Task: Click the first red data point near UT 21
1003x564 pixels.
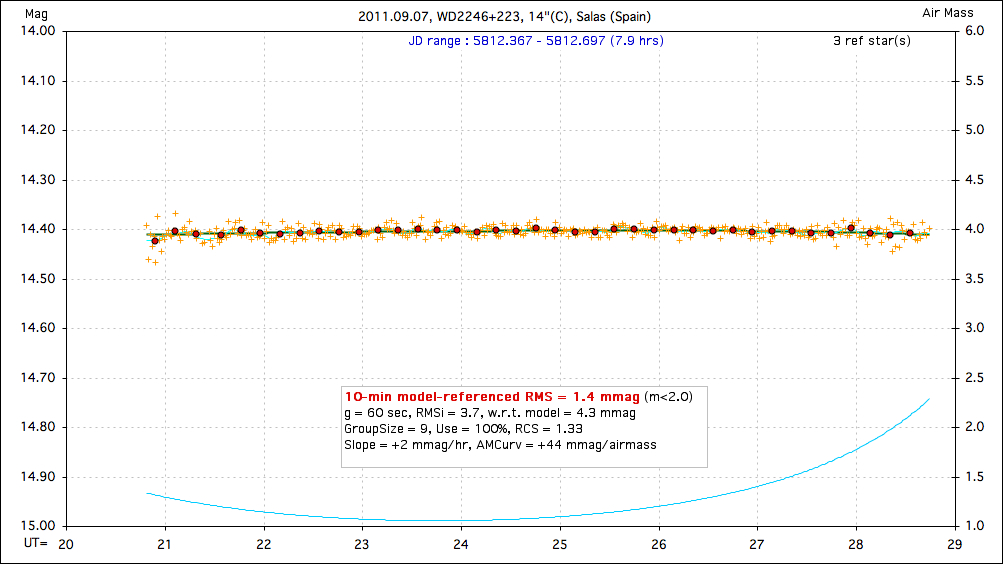Action: pos(155,241)
